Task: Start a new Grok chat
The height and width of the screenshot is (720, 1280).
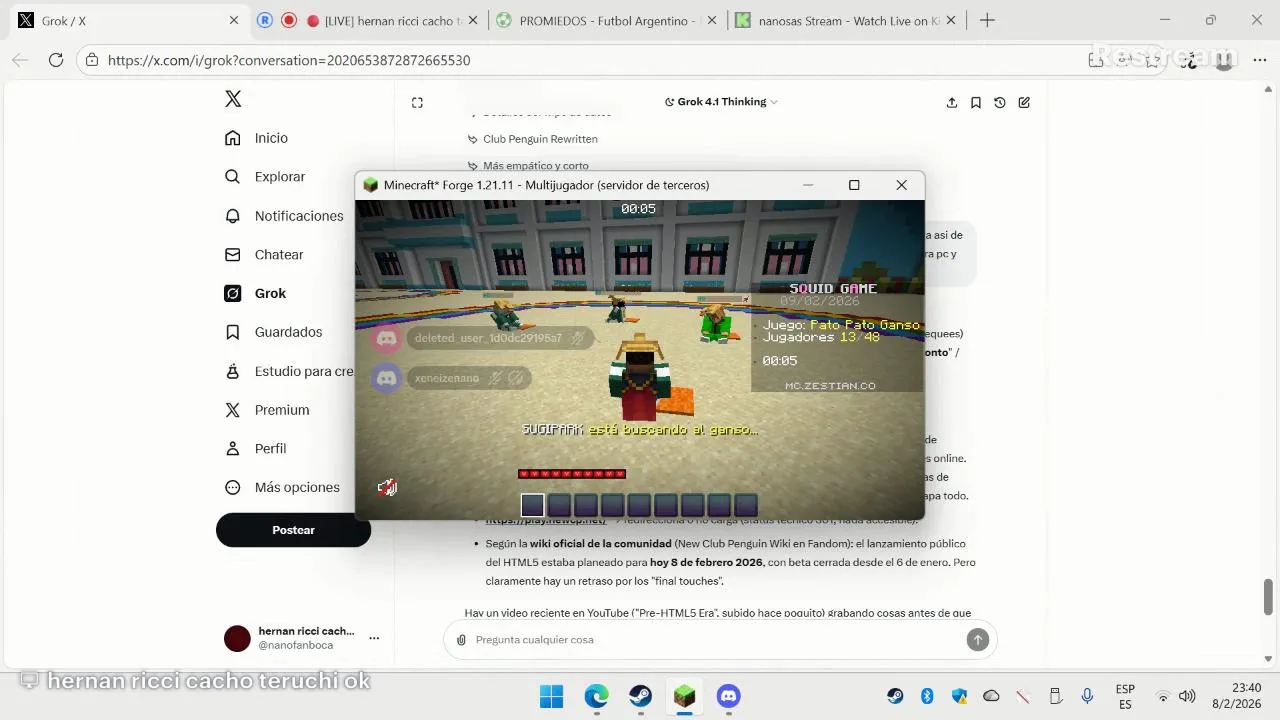Action: pos(1024,102)
